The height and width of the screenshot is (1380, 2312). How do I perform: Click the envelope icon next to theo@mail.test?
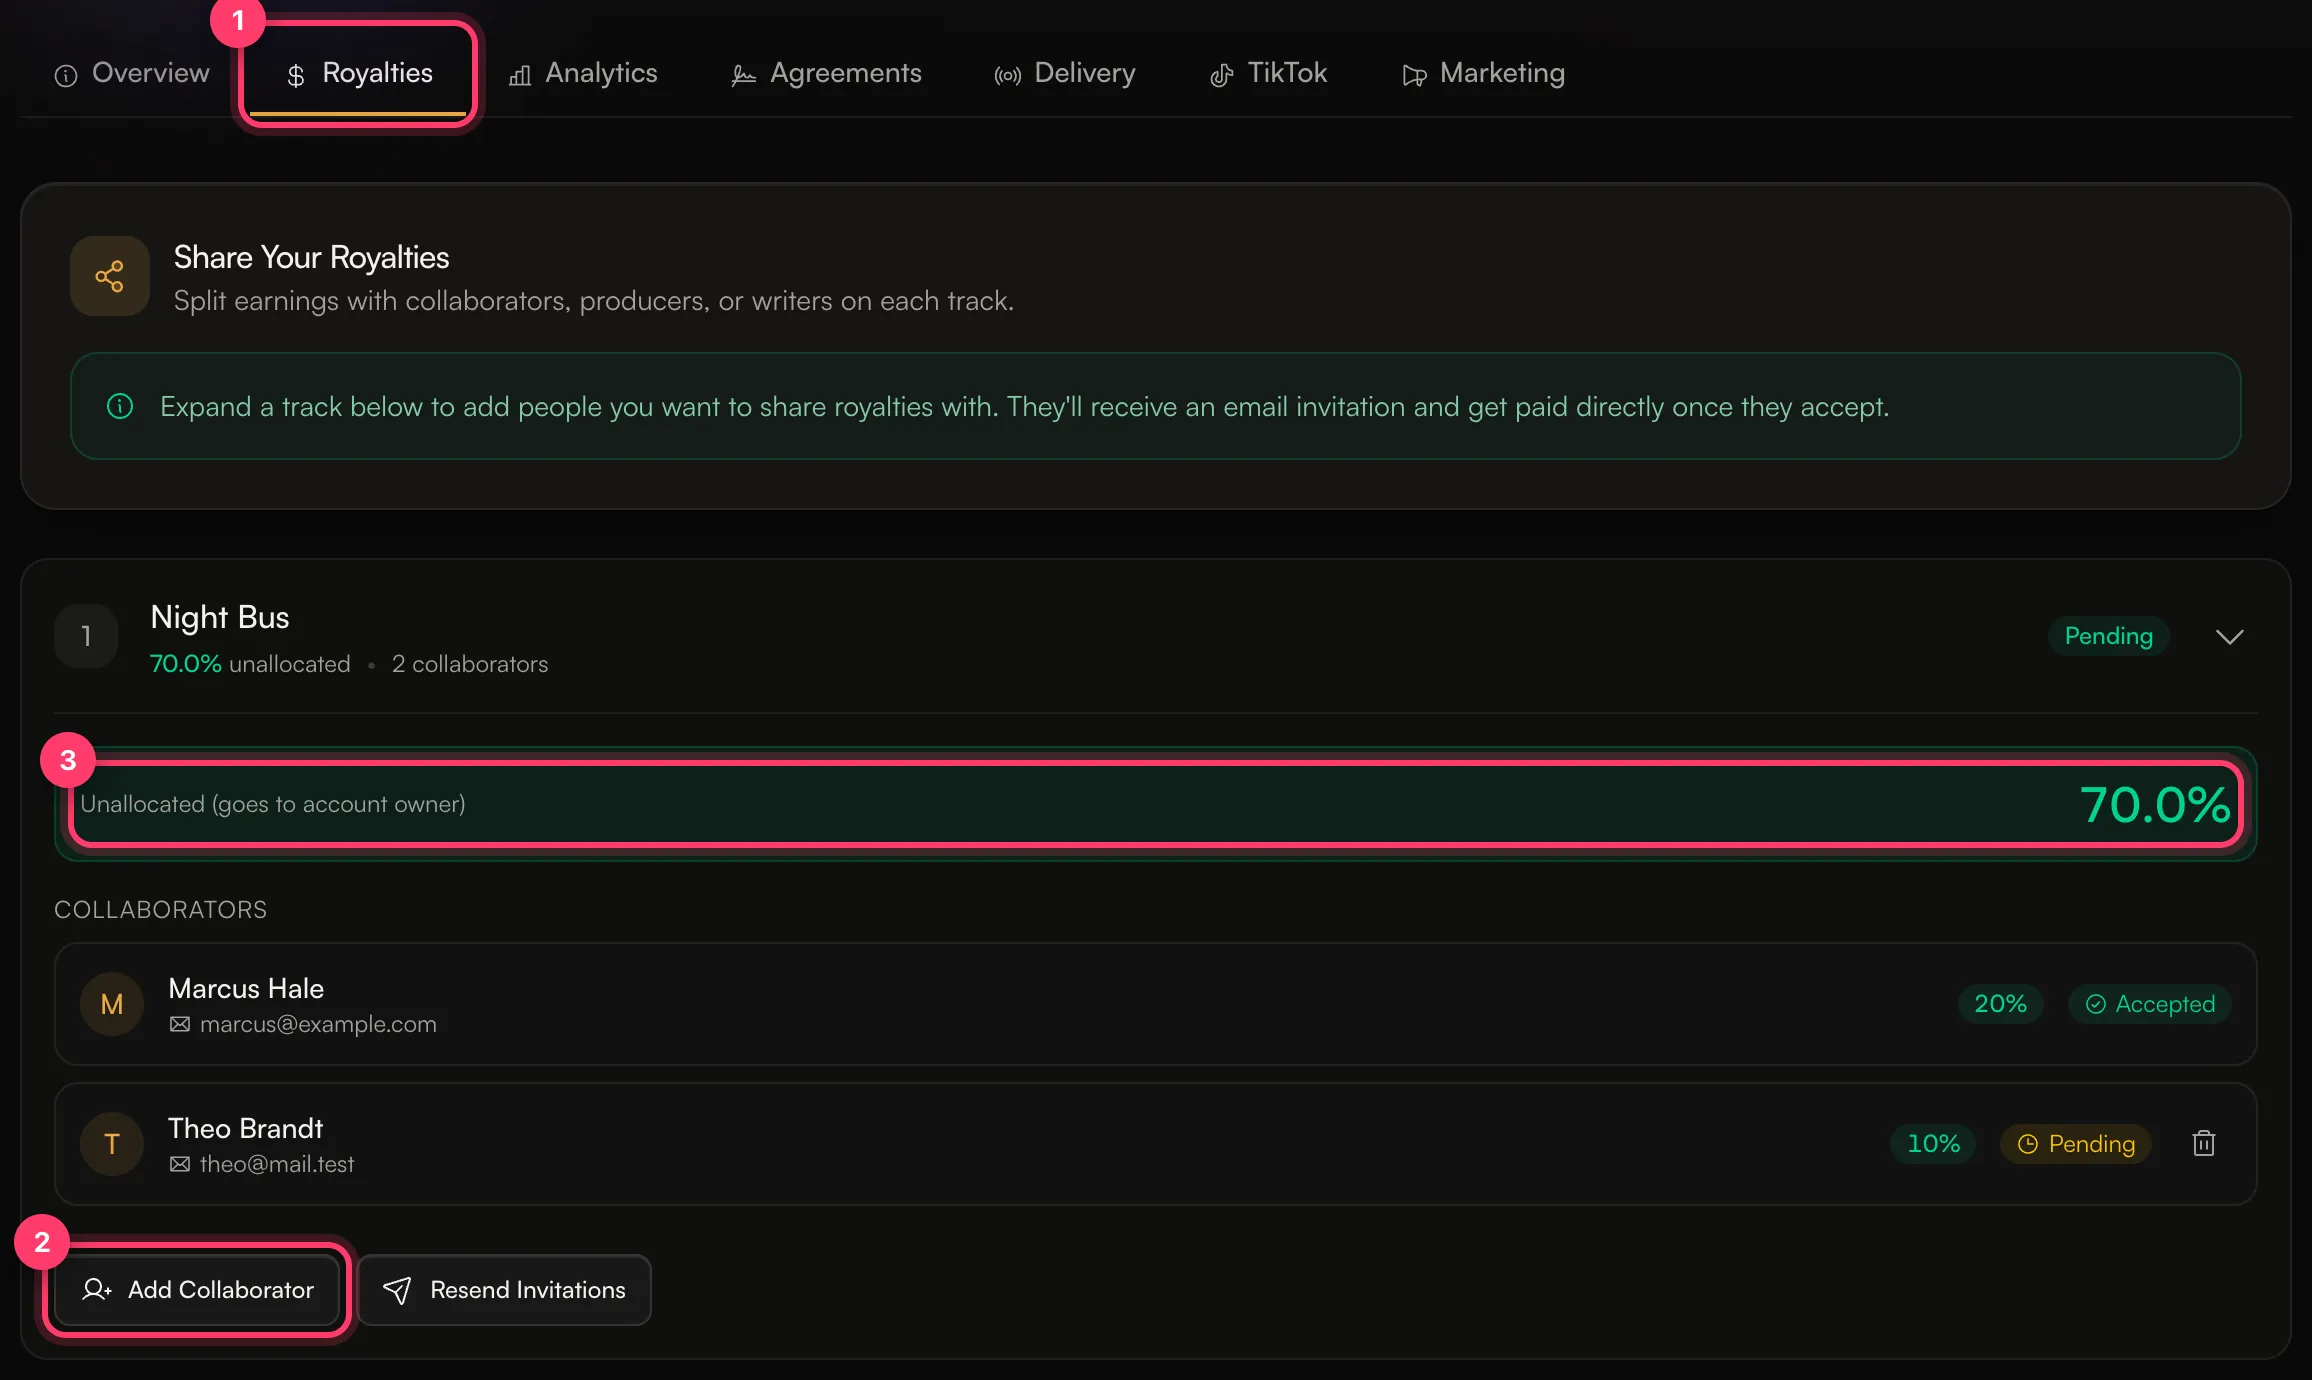(180, 1164)
